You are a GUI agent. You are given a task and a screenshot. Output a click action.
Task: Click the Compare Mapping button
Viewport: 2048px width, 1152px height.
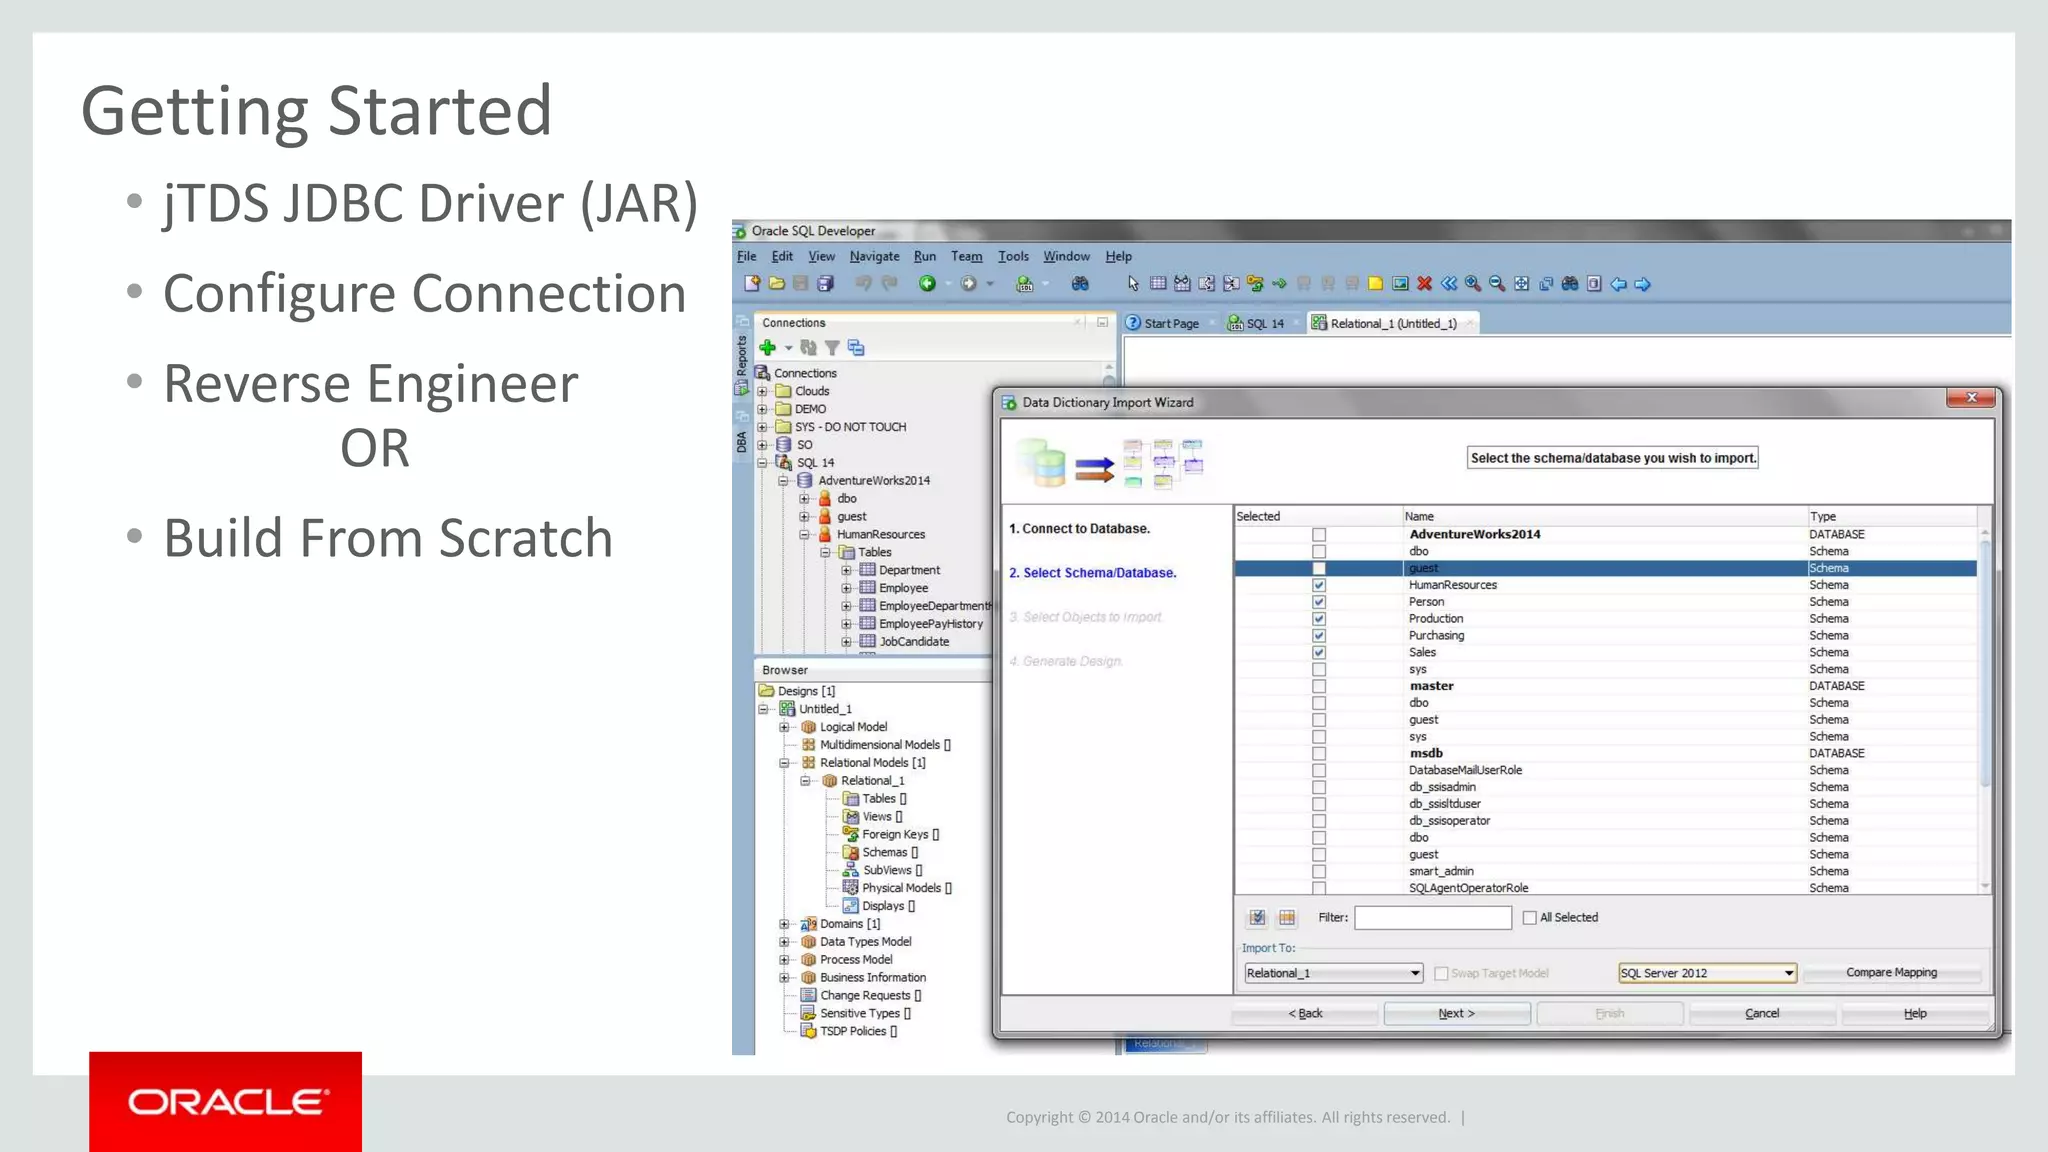click(1891, 972)
